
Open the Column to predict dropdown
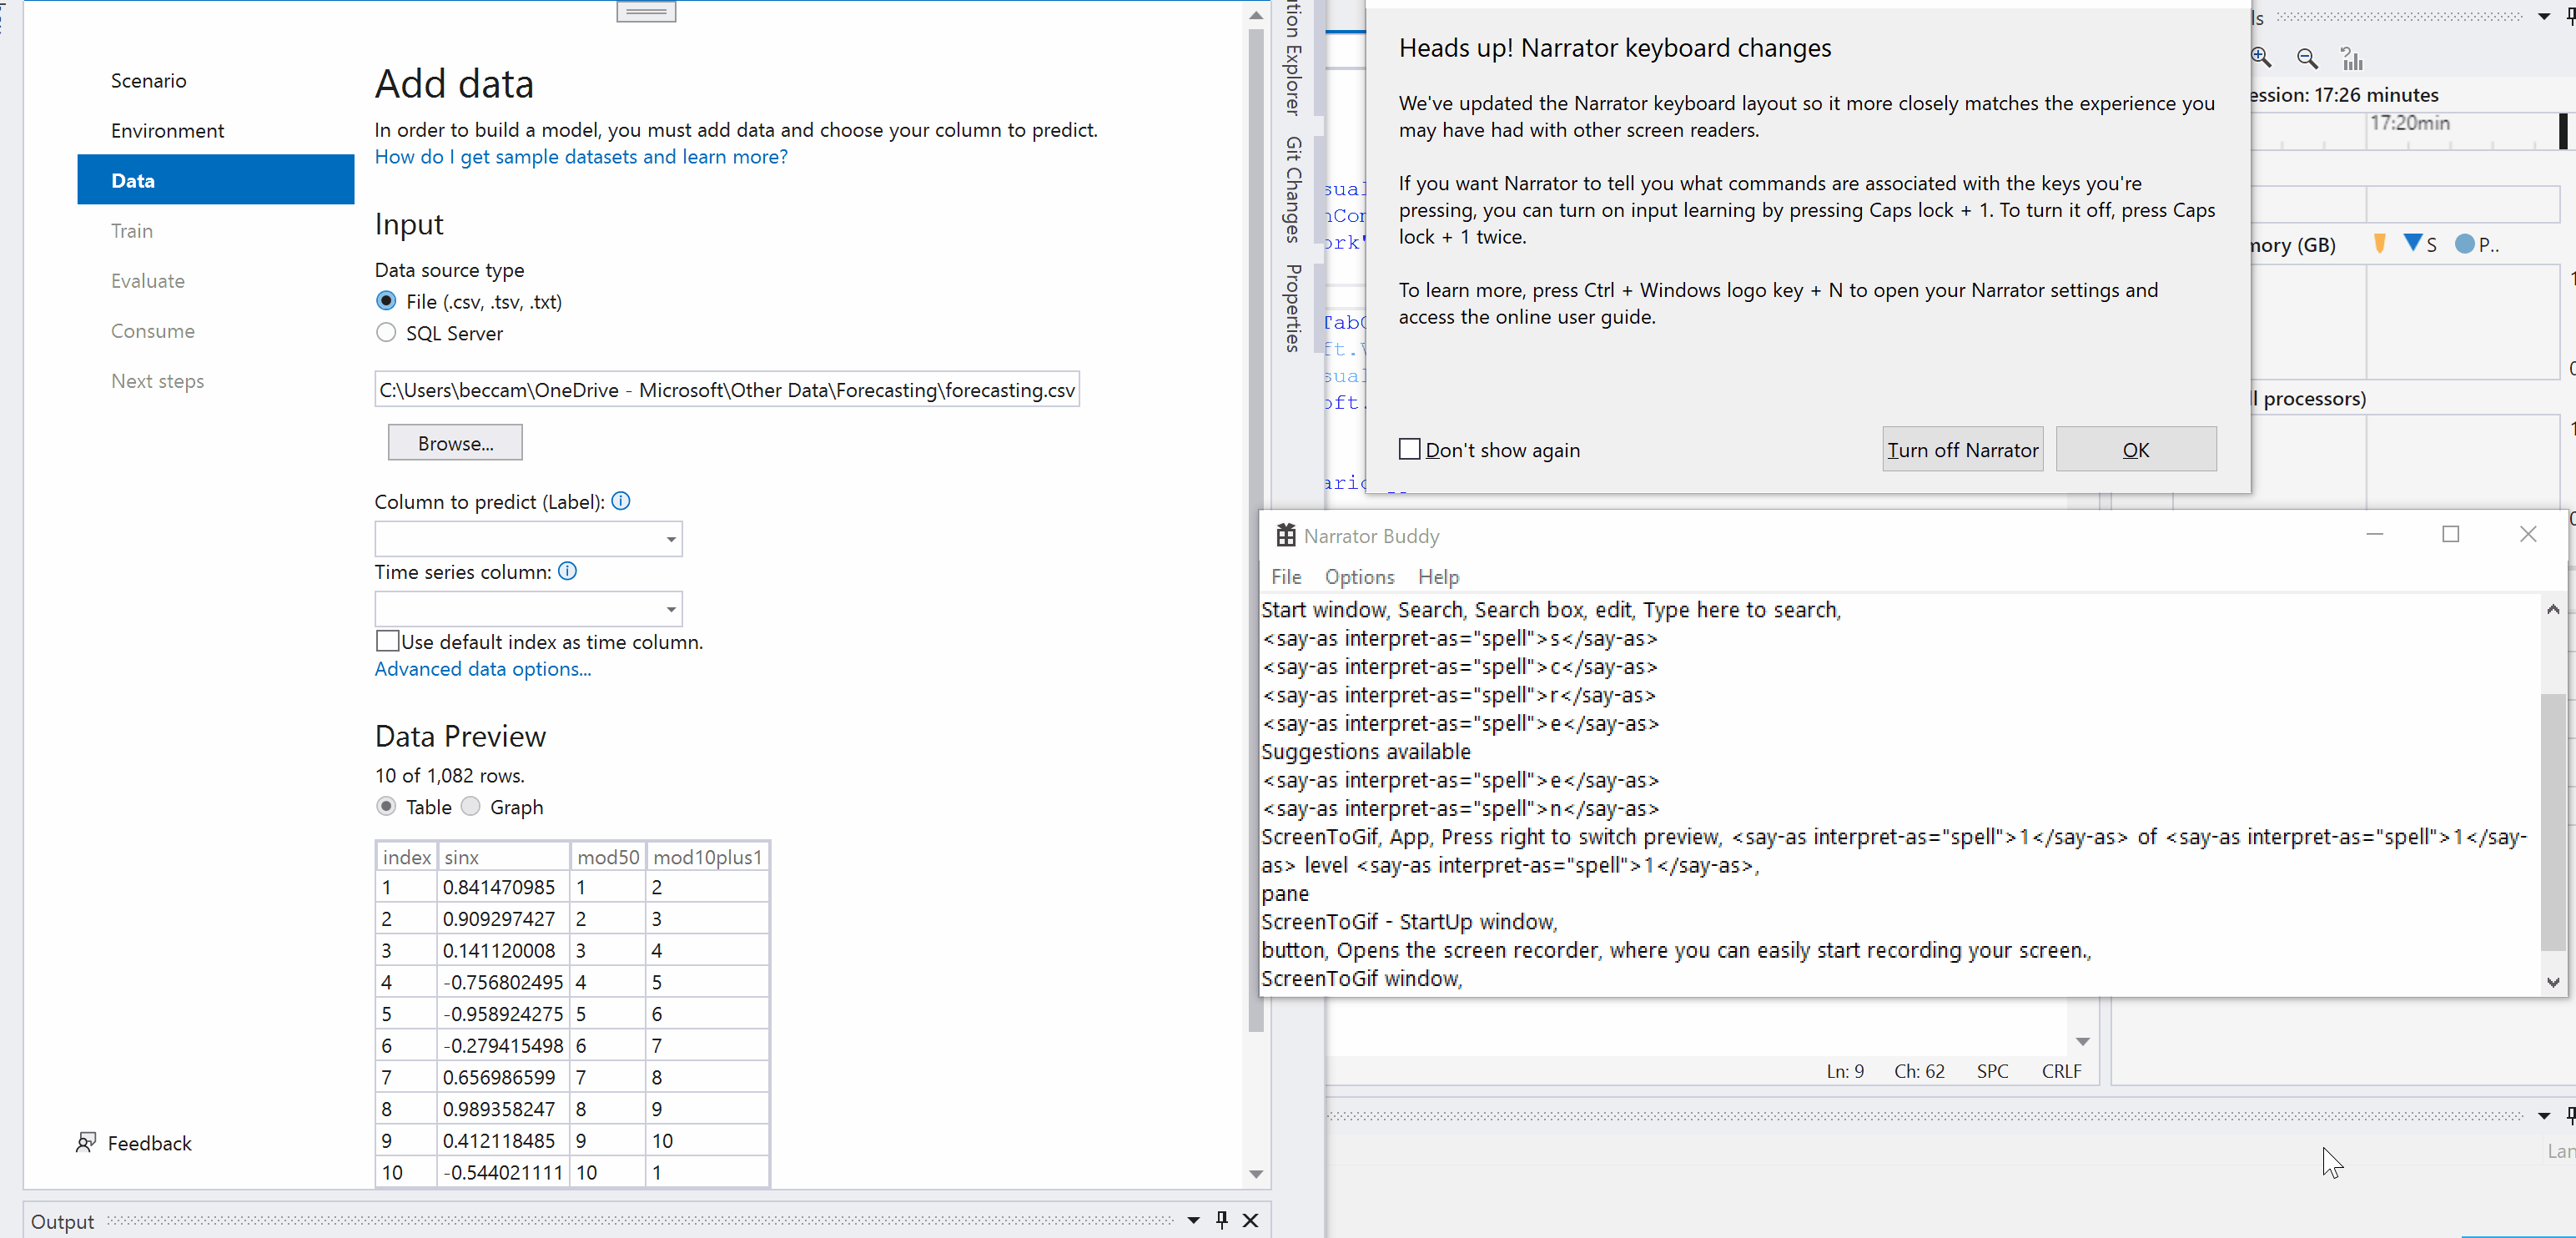[x=670, y=538]
